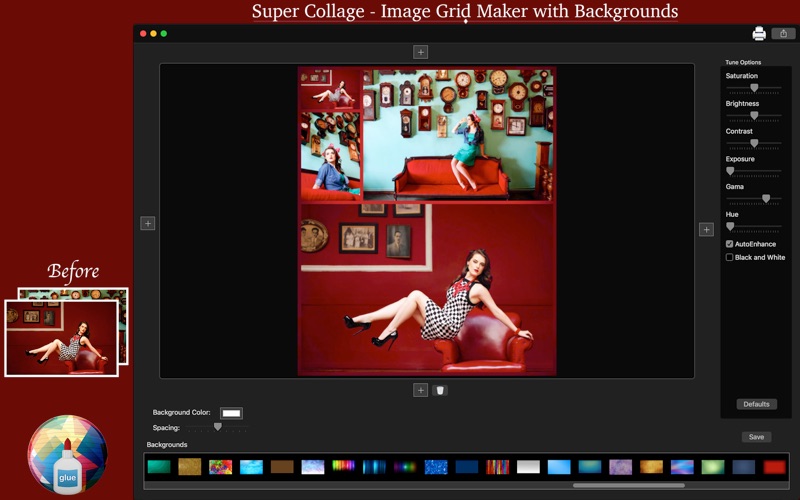The image size is (800, 500).
Task: Adjust the Brightness slider
Action: (754, 116)
